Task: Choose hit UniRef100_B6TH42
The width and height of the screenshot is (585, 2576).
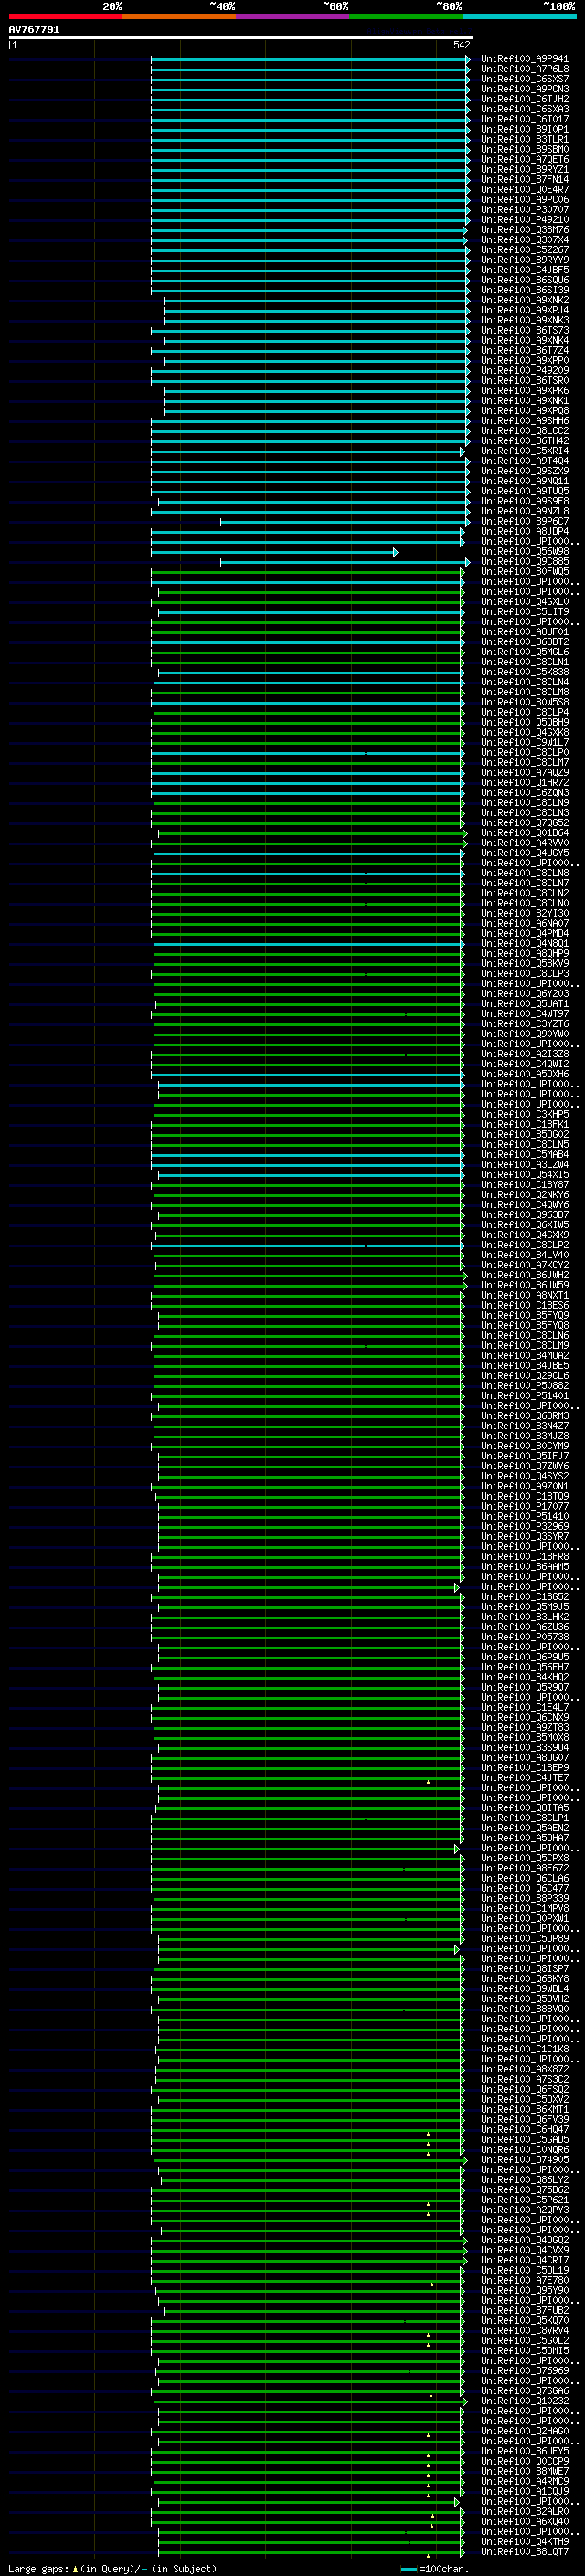Action: tap(524, 441)
